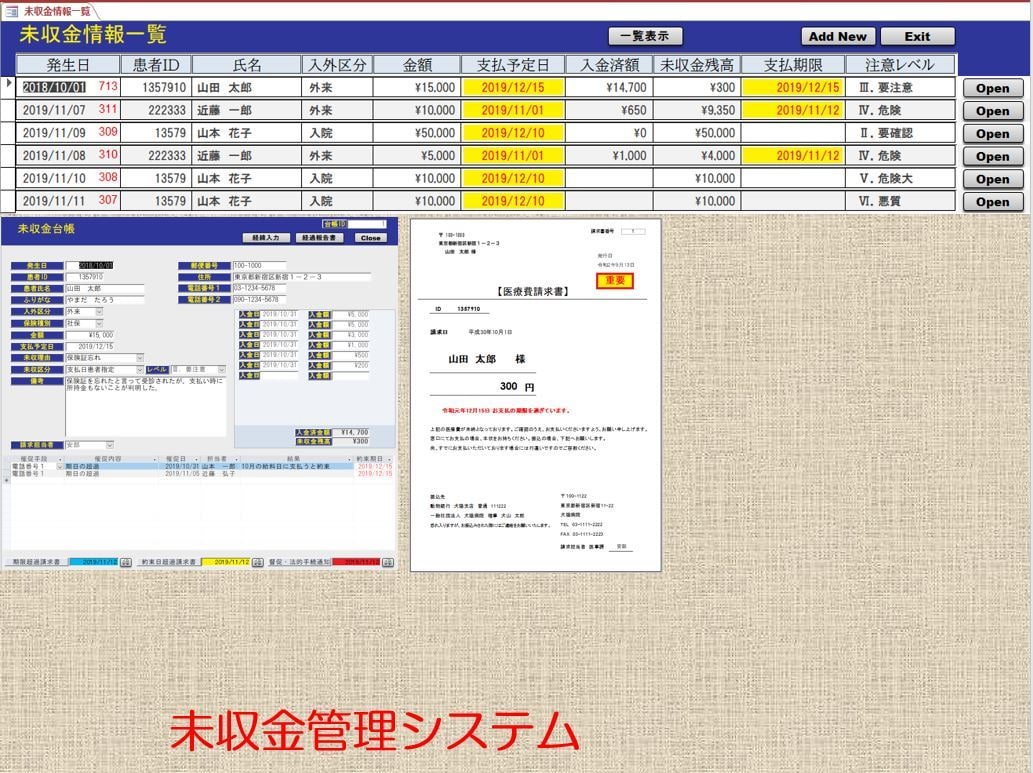The image size is (1033, 773).
Task: Click the print icon next to 督促・法的手続通知 date
Action: pyautogui.click(x=387, y=562)
